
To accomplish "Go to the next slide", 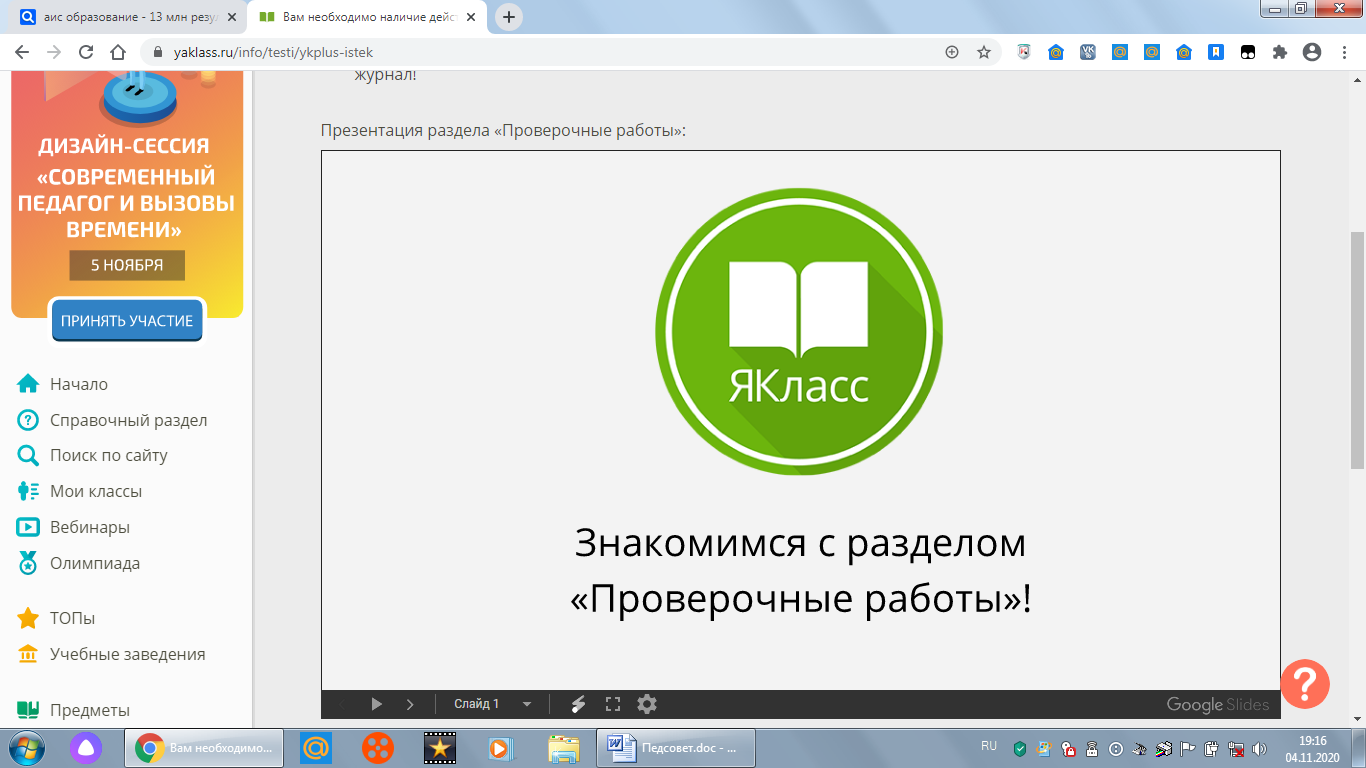I will (x=410, y=704).
